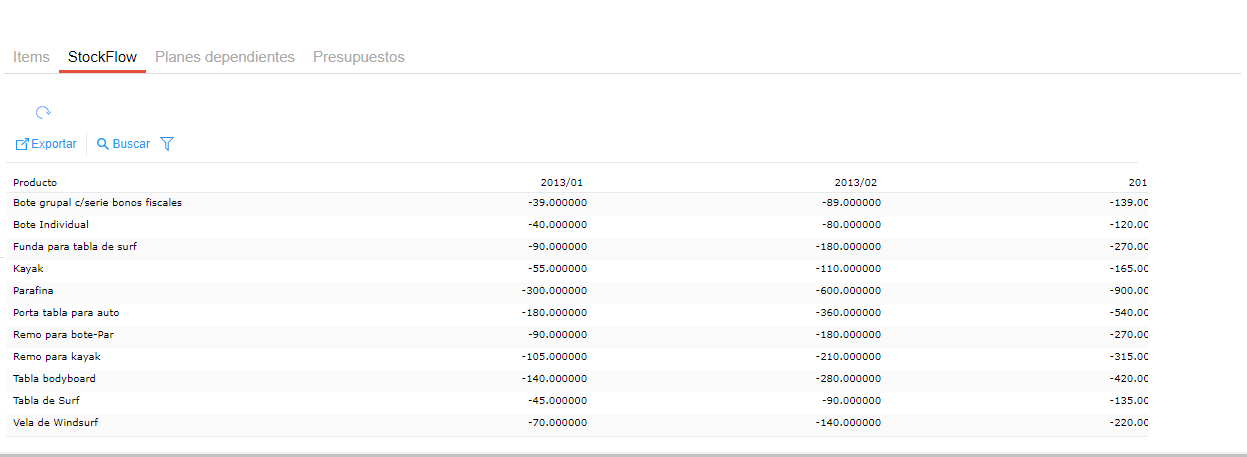
Task: Select the Bote Individual row
Action: tap(51, 225)
